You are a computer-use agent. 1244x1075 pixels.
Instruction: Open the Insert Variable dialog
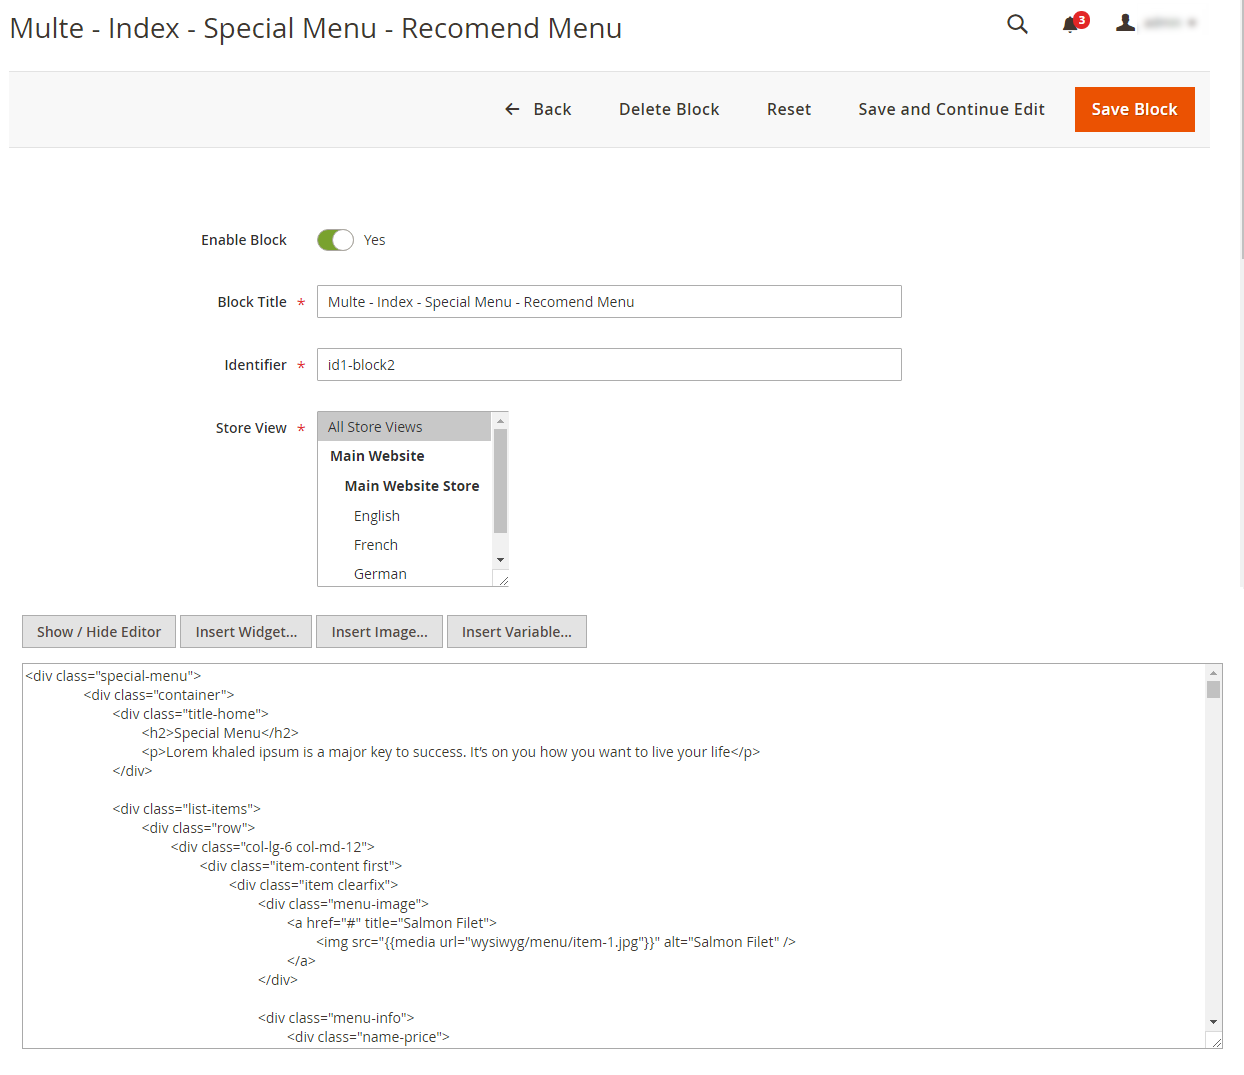pos(516,632)
